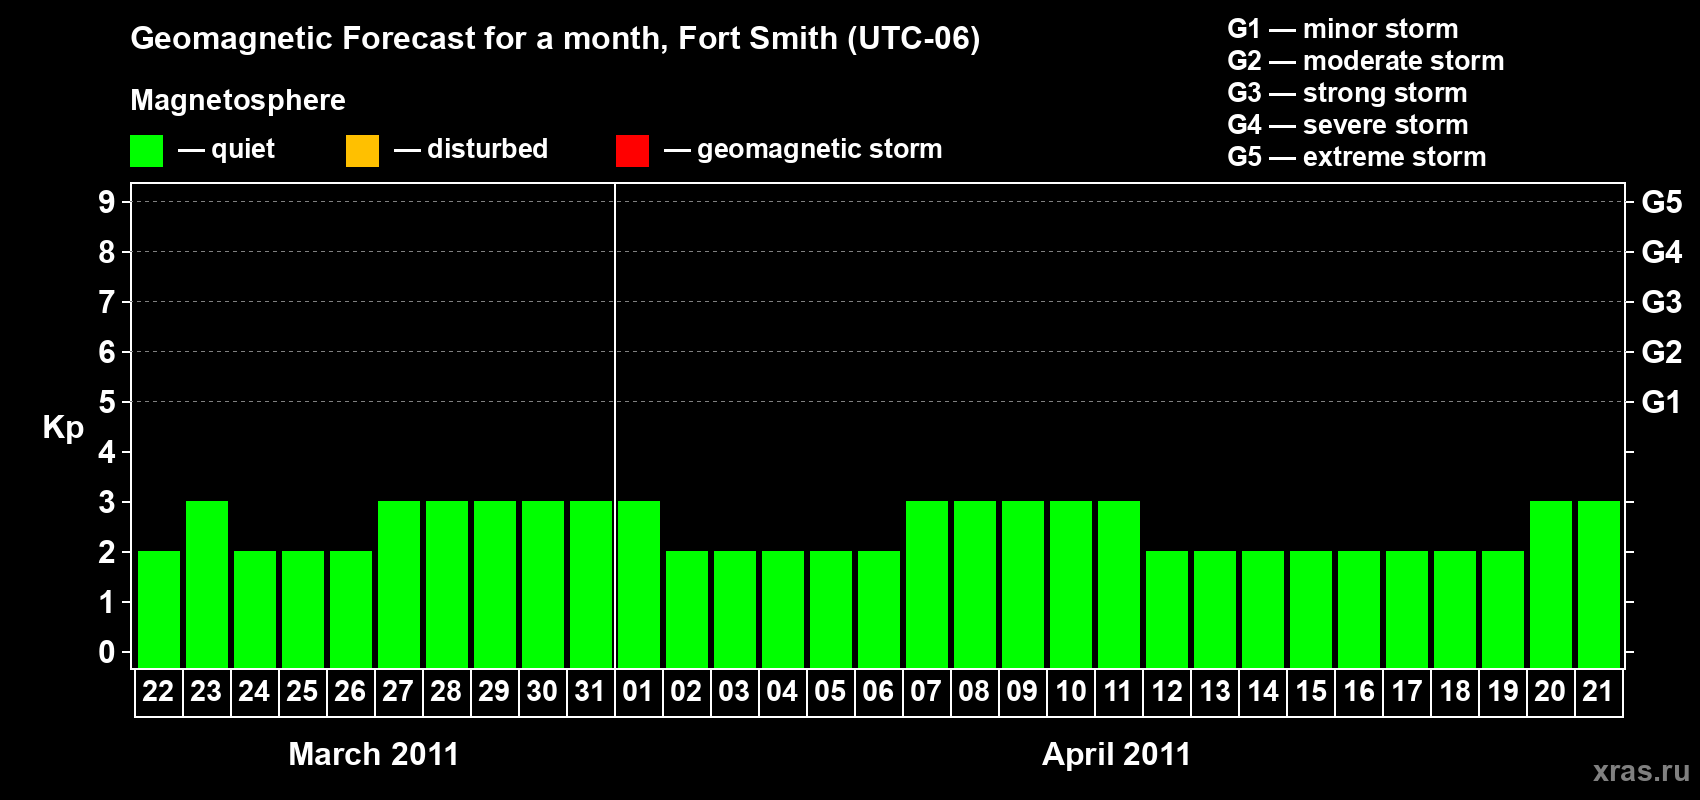This screenshot has width=1700, height=800.
Task: Click the March 2011 month label
Action: click(x=374, y=754)
